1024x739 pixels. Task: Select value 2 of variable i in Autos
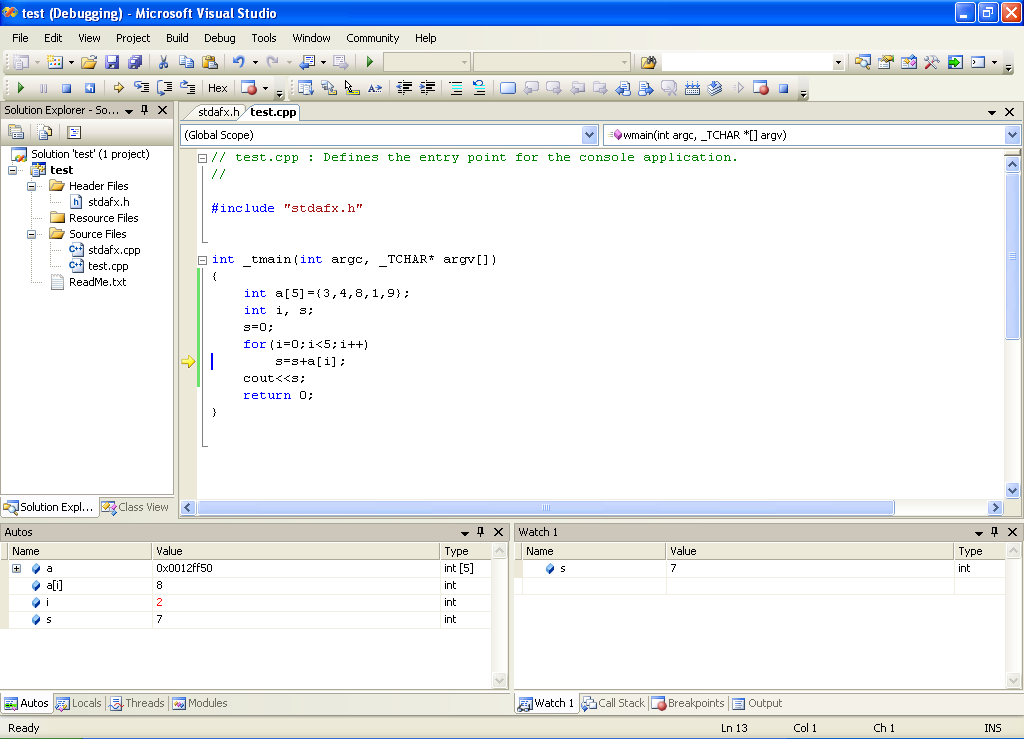(x=159, y=603)
